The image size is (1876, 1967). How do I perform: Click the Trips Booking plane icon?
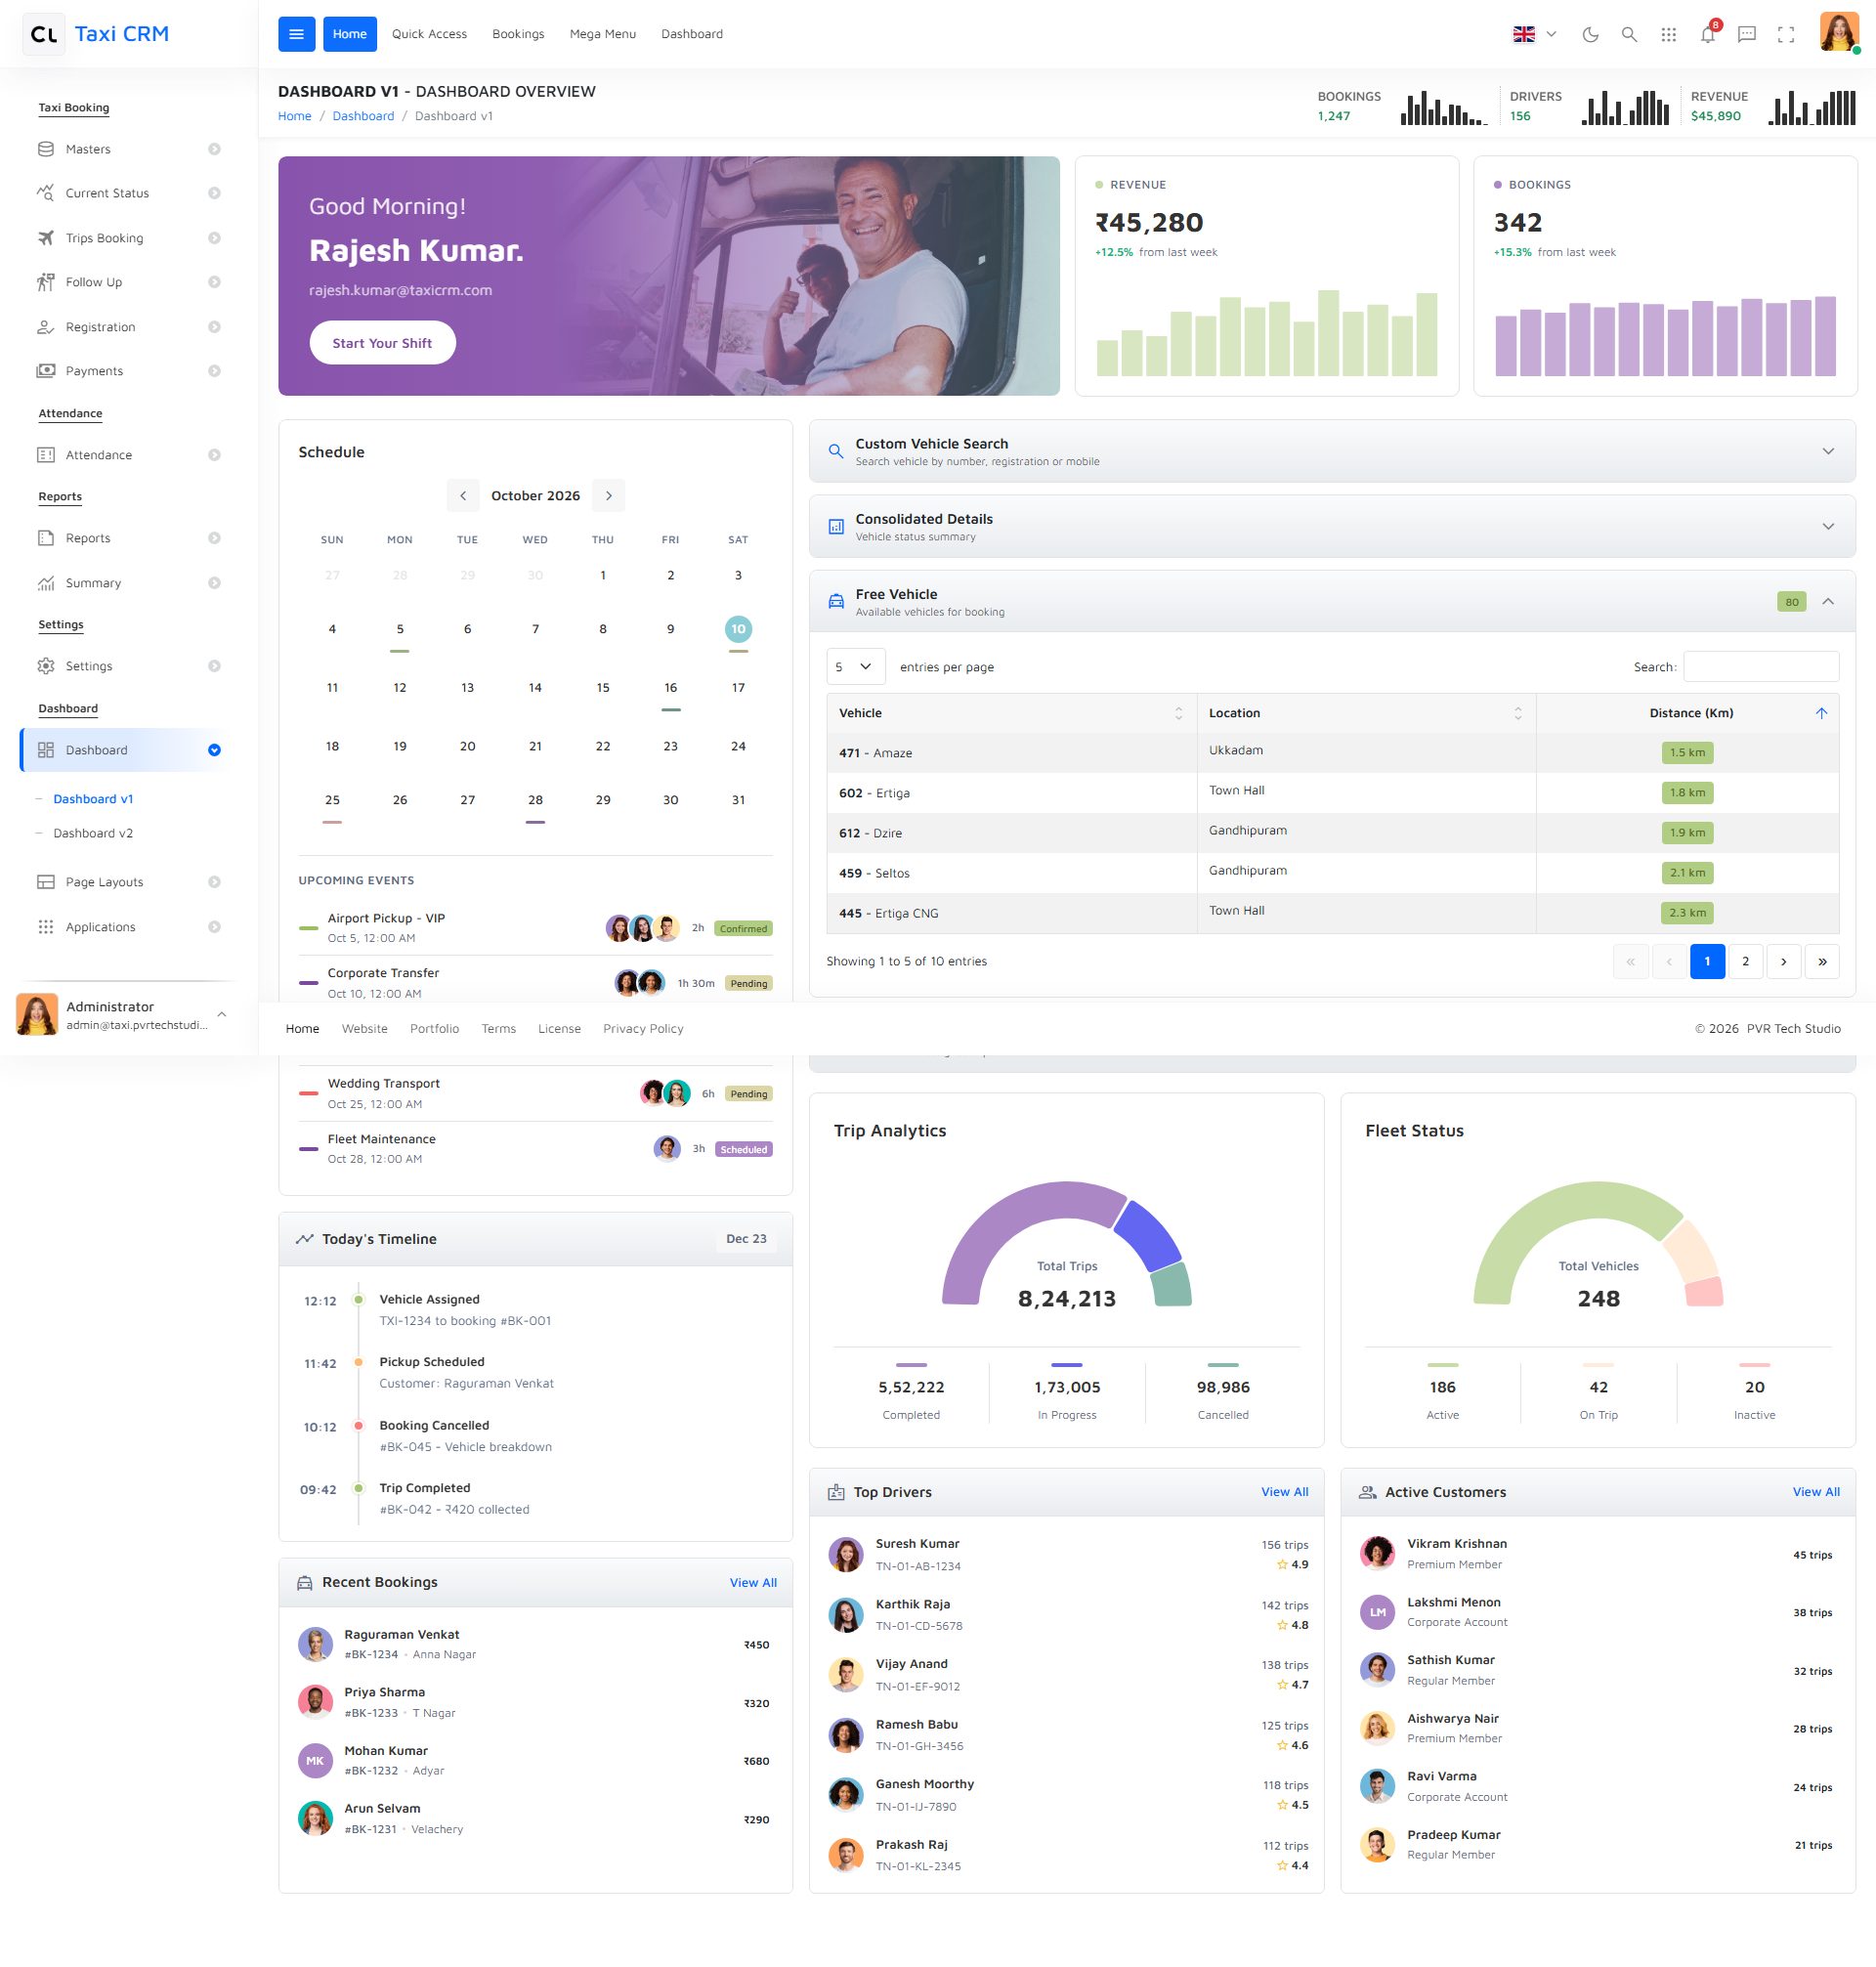pos(46,238)
